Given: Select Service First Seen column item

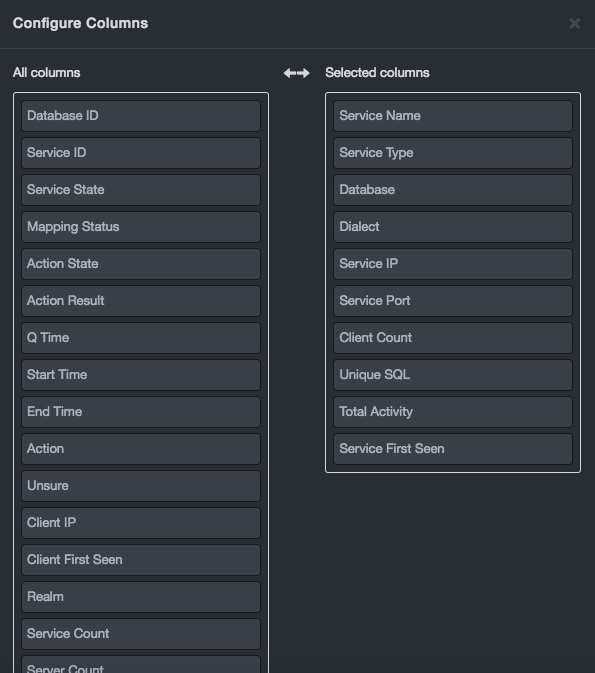Looking at the screenshot, I should (x=453, y=449).
